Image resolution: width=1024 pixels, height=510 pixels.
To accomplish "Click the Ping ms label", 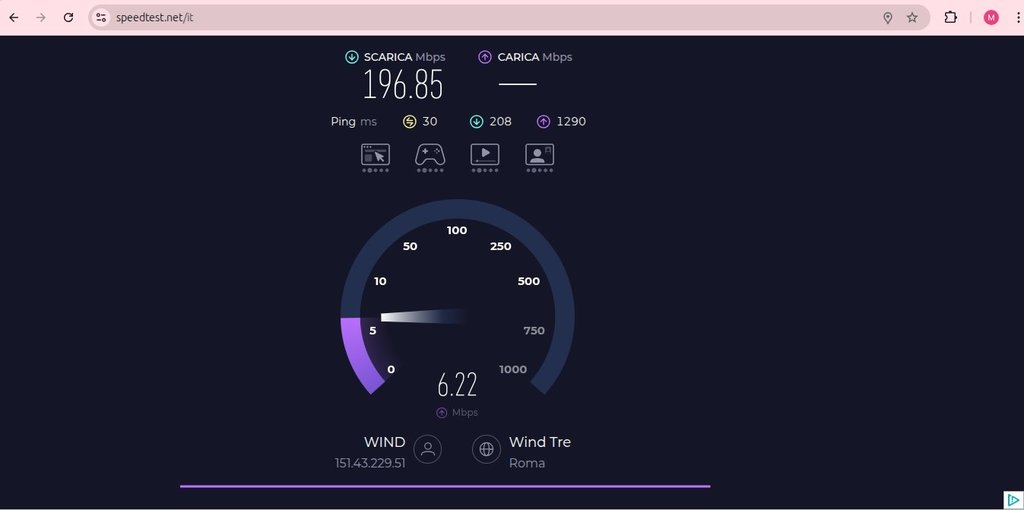I will pyautogui.click(x=354, y=121).
